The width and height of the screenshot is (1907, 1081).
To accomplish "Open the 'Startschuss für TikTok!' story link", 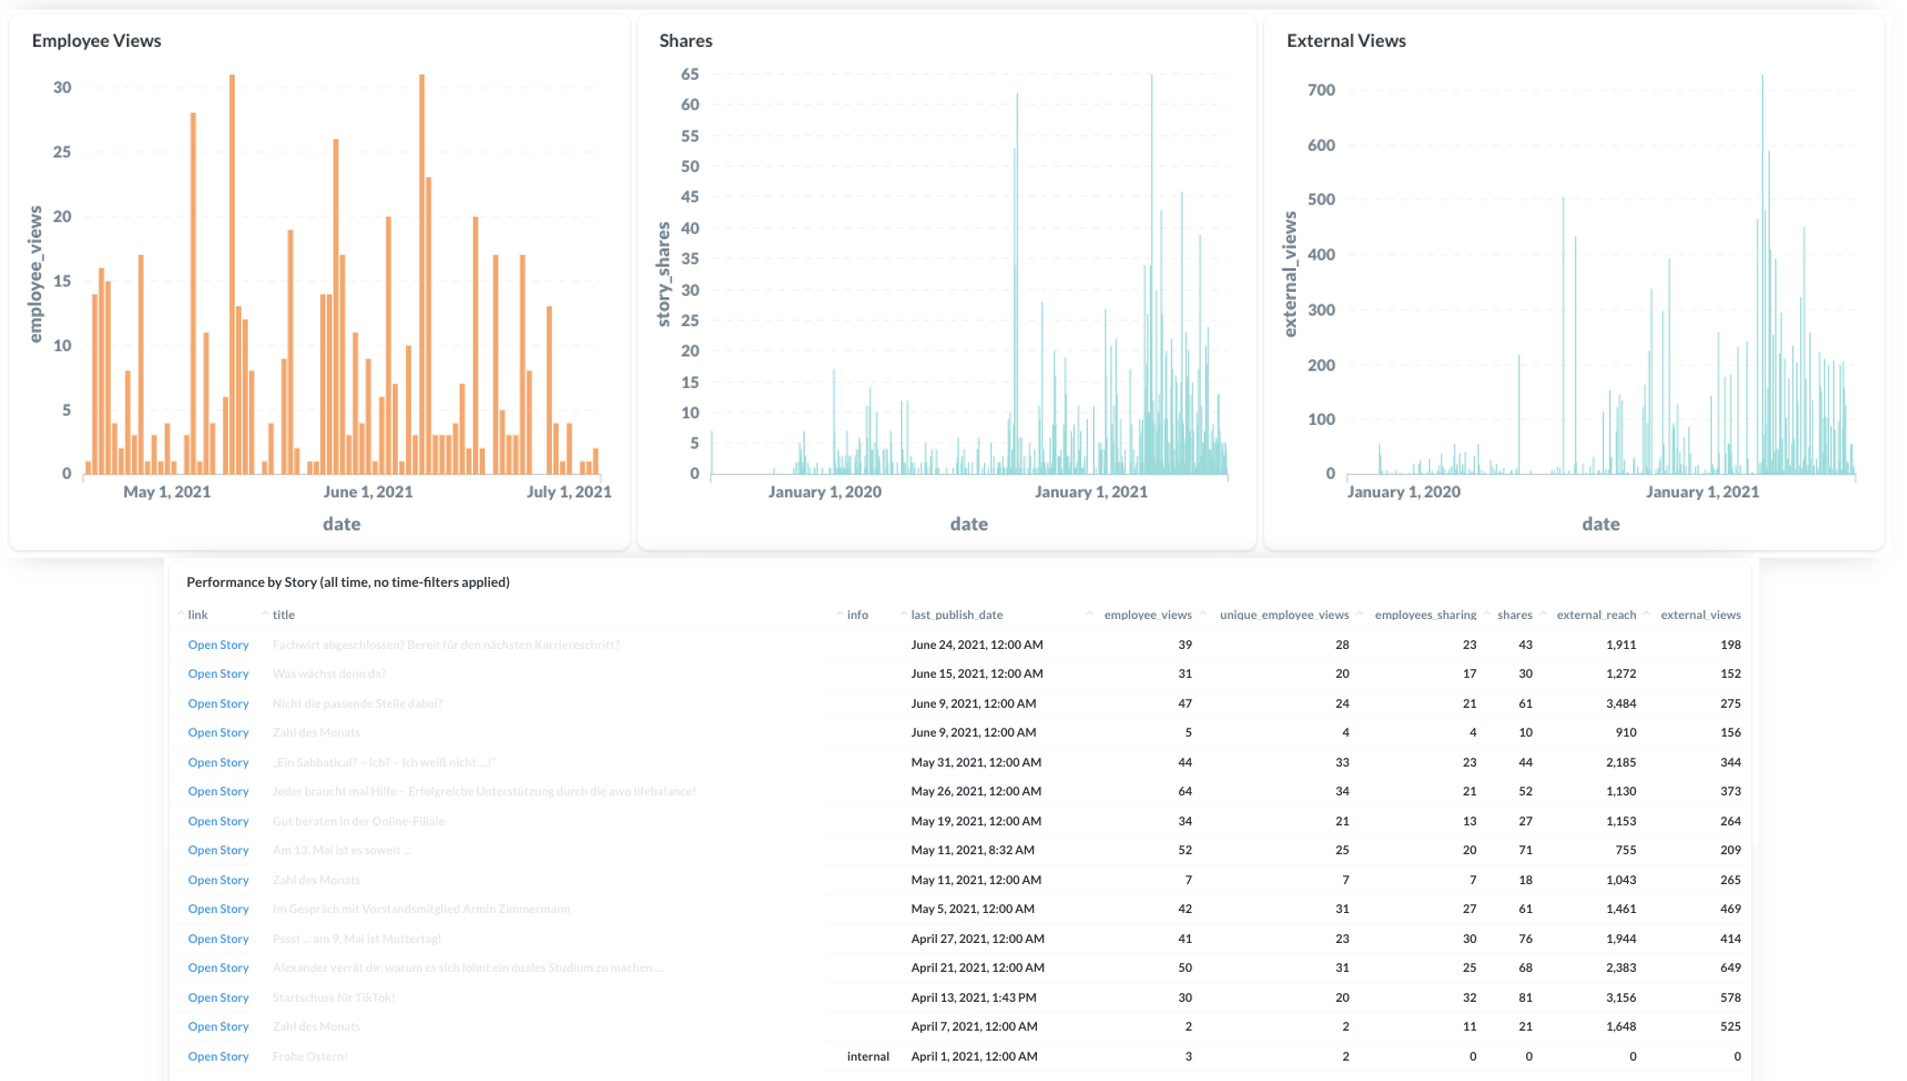I will point(218,998).
